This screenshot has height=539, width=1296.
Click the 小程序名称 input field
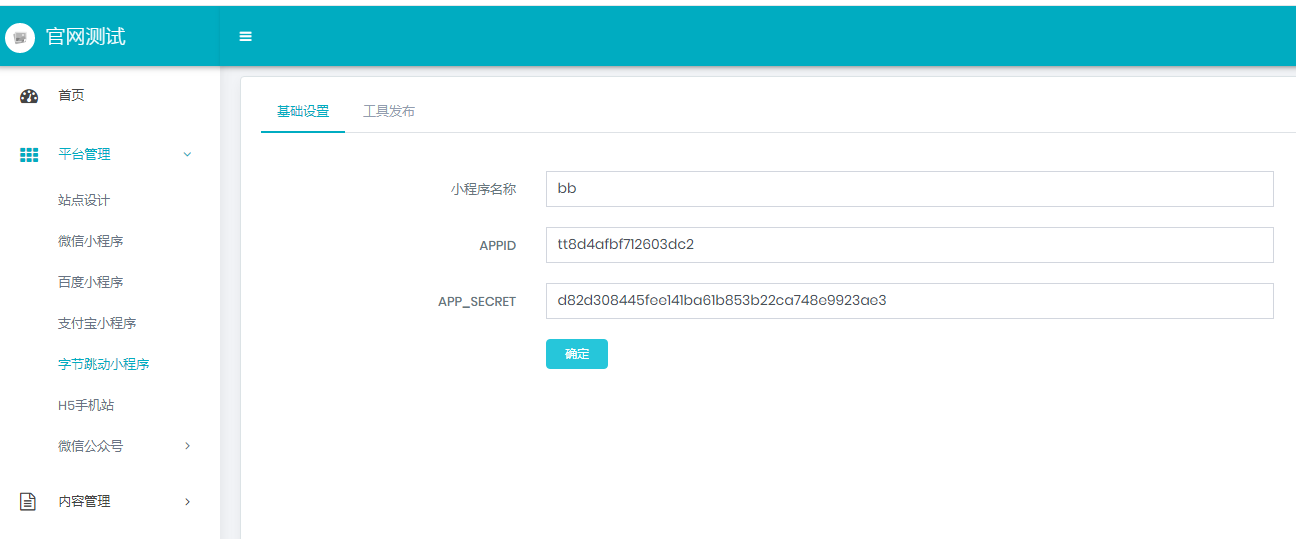coord(909,189)
